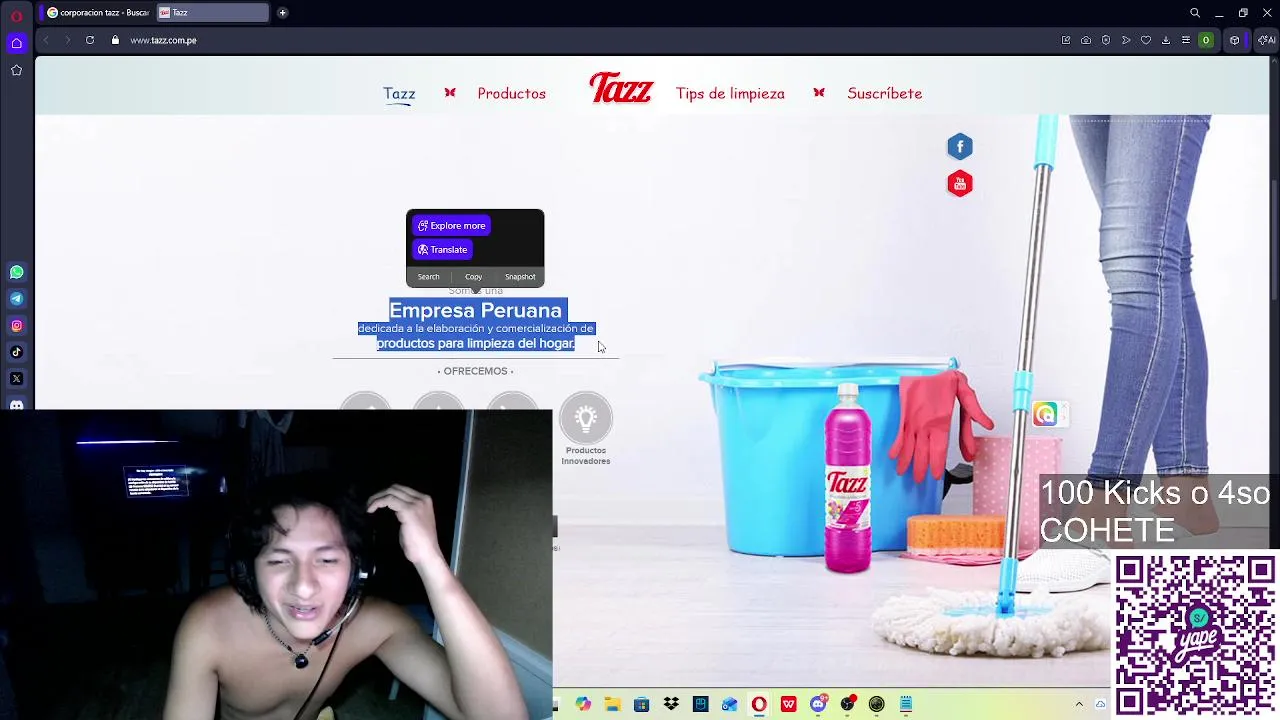
Task: Go back to the previous page
Action: click(x=46, y=40)
